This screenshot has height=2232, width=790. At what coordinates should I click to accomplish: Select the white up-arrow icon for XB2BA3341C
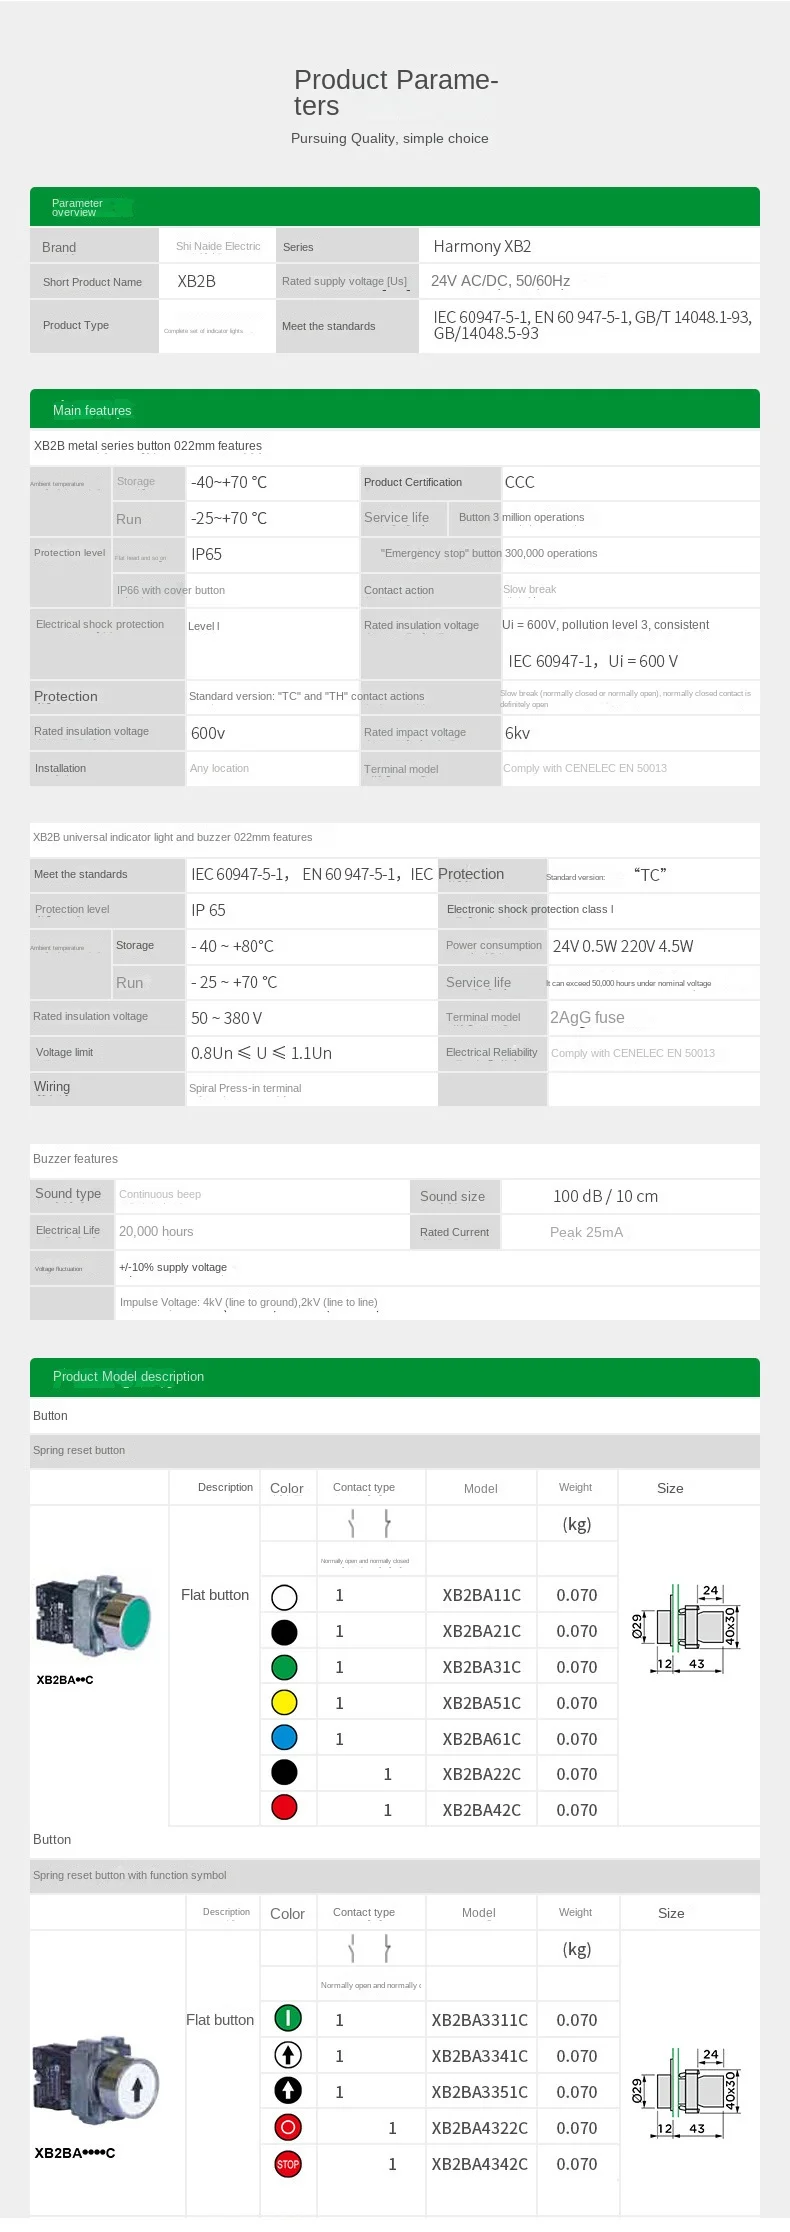(288, 2054)
